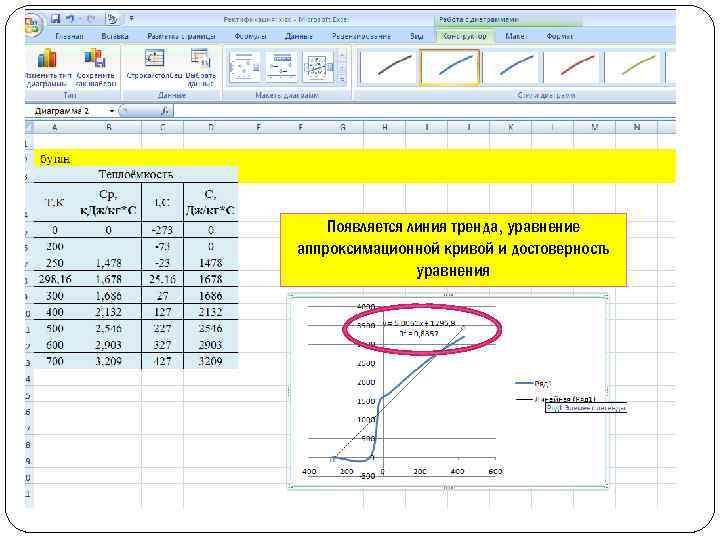
Task: Open the Формат chart tools tab
Action: pyautogui.click(x=560, y=36)
